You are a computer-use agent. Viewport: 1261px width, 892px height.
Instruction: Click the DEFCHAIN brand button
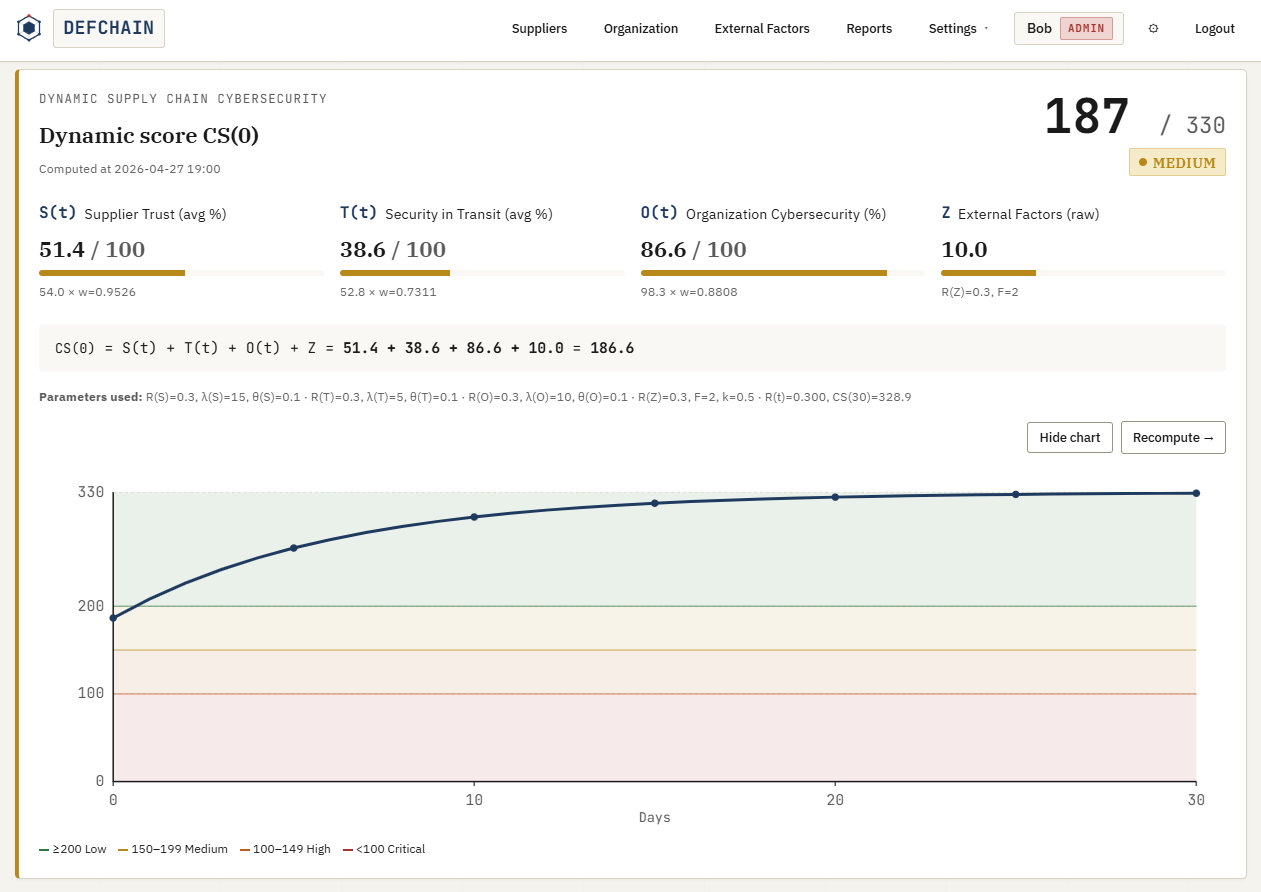tap(109, 28)
